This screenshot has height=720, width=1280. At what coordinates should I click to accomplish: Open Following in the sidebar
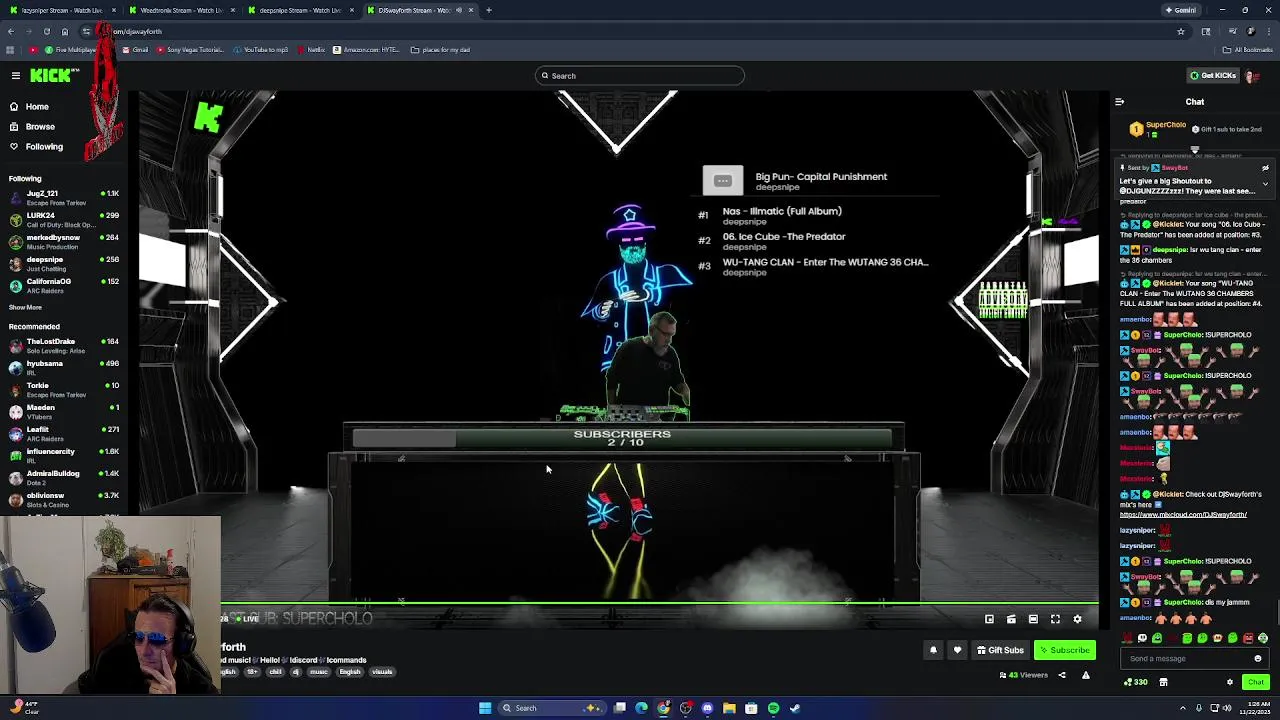coord(44,147)
